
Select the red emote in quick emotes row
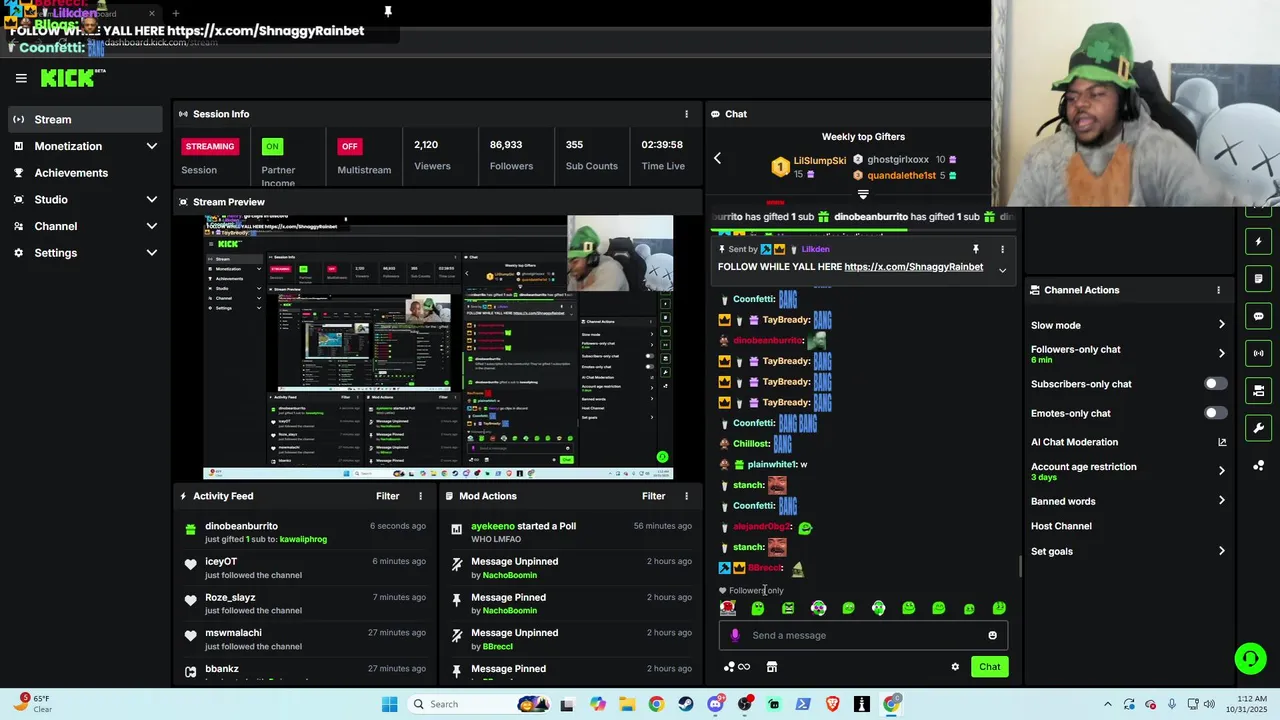click(728, 608)
